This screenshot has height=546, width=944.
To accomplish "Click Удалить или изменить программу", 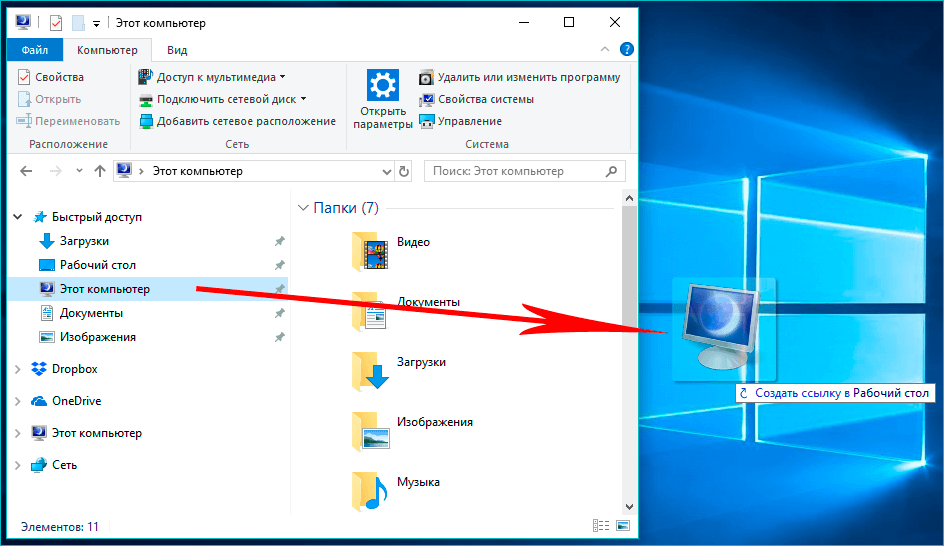I will coord(520,77).
